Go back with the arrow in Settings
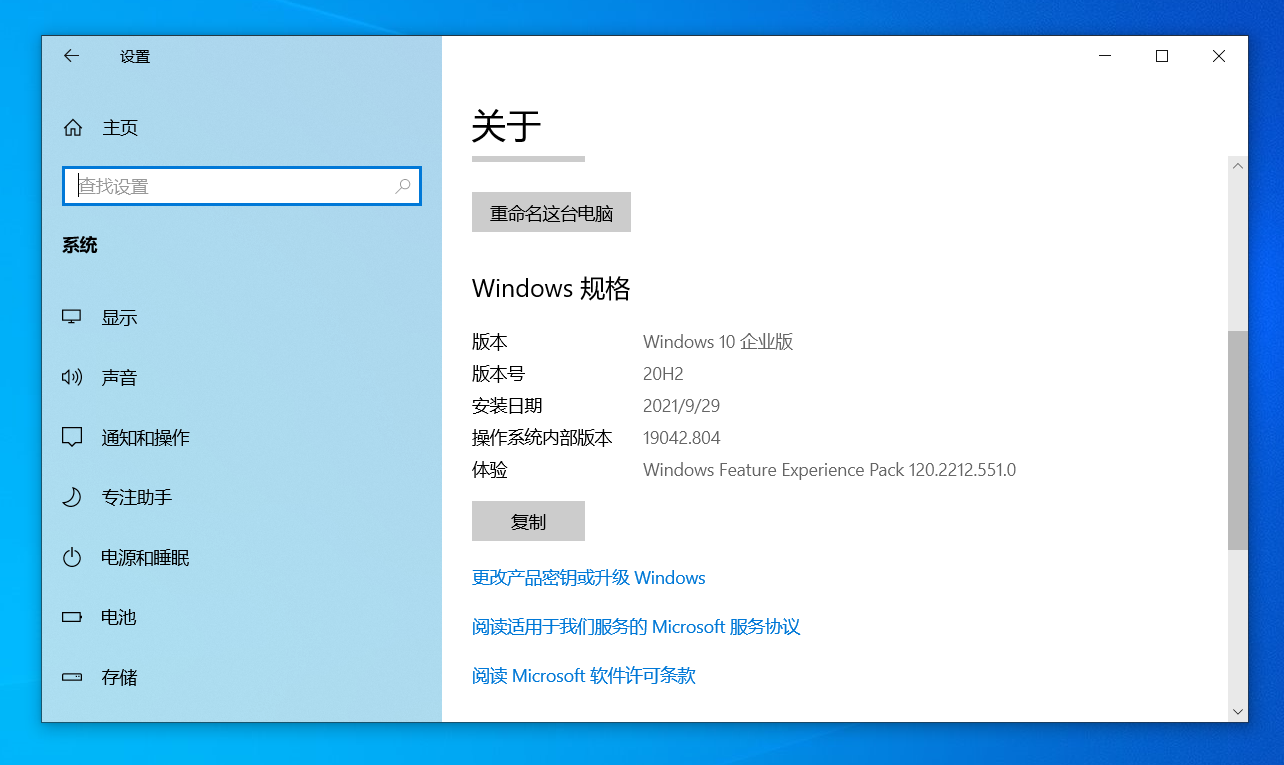Image resolution: width=1284 pixels, height=765 pixels. tap(71, 56)
